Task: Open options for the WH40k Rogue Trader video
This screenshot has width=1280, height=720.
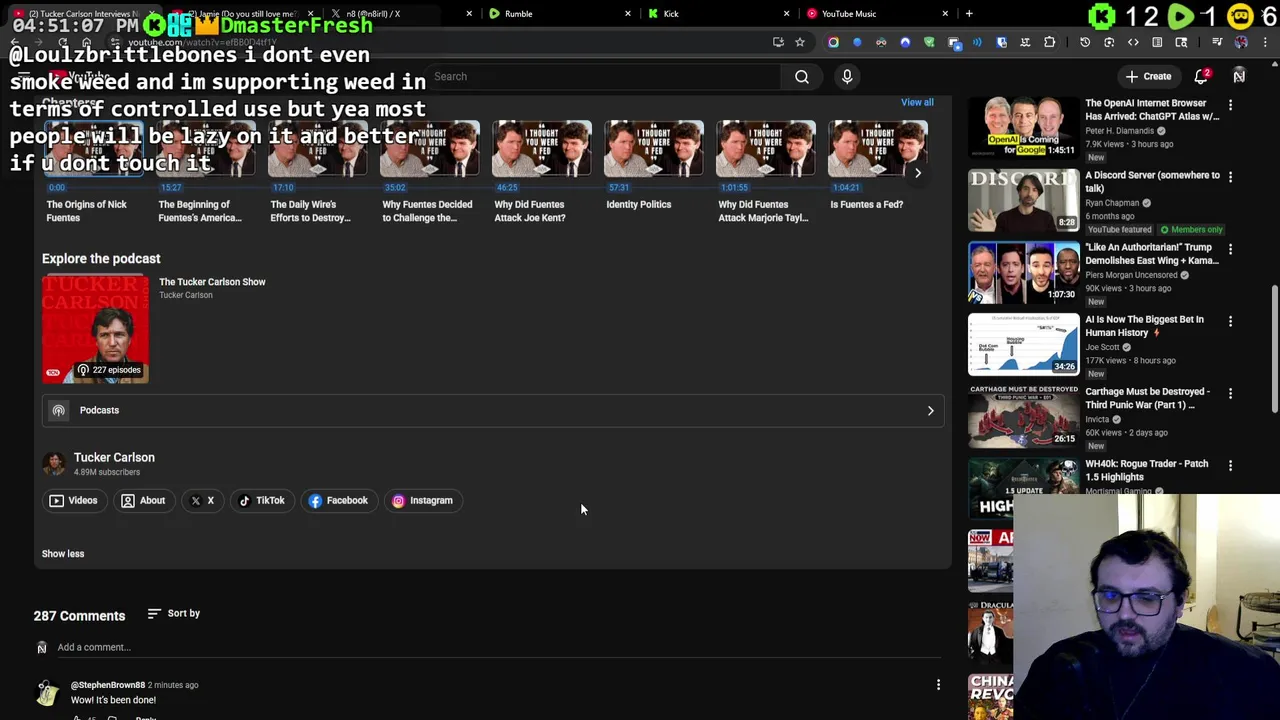Action: (x=1230, y=465)
